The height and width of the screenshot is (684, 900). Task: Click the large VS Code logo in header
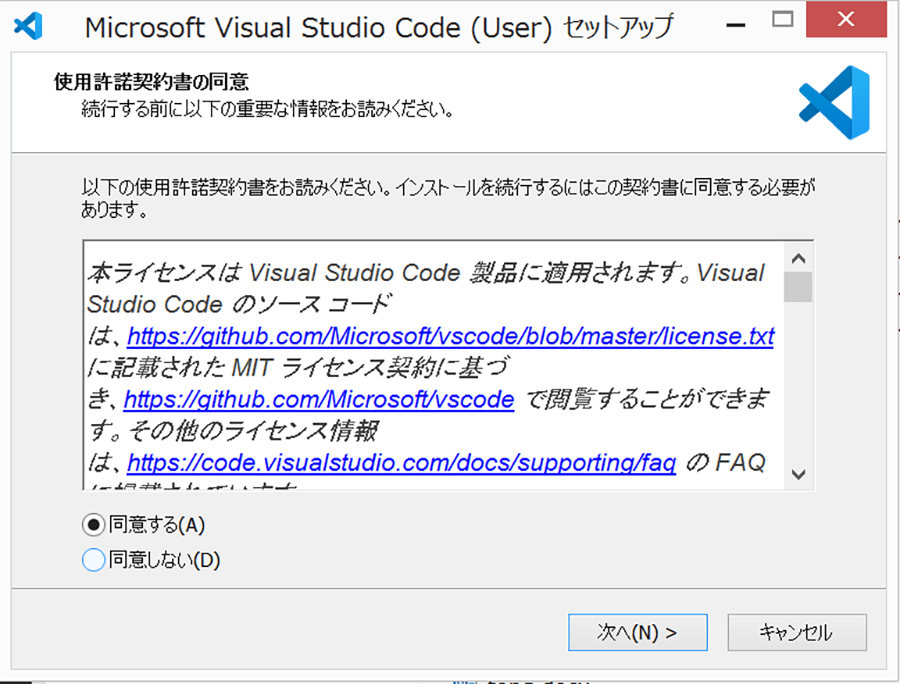click(834, 102)
